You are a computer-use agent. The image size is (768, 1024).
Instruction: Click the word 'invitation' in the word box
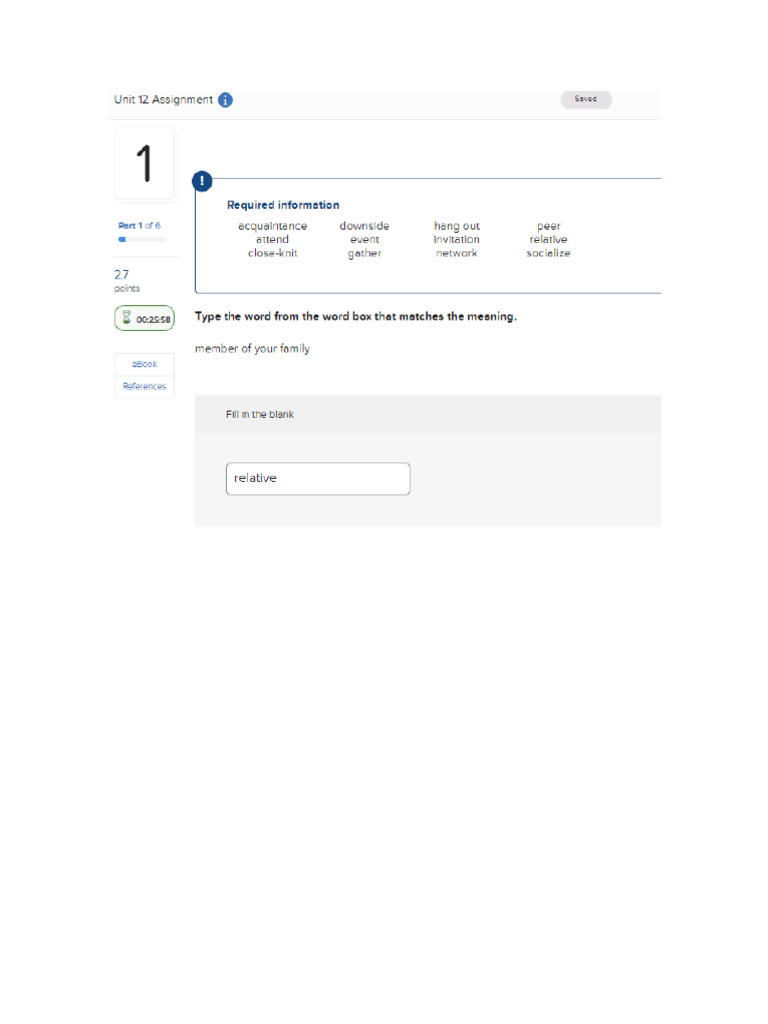coord(456,240)
